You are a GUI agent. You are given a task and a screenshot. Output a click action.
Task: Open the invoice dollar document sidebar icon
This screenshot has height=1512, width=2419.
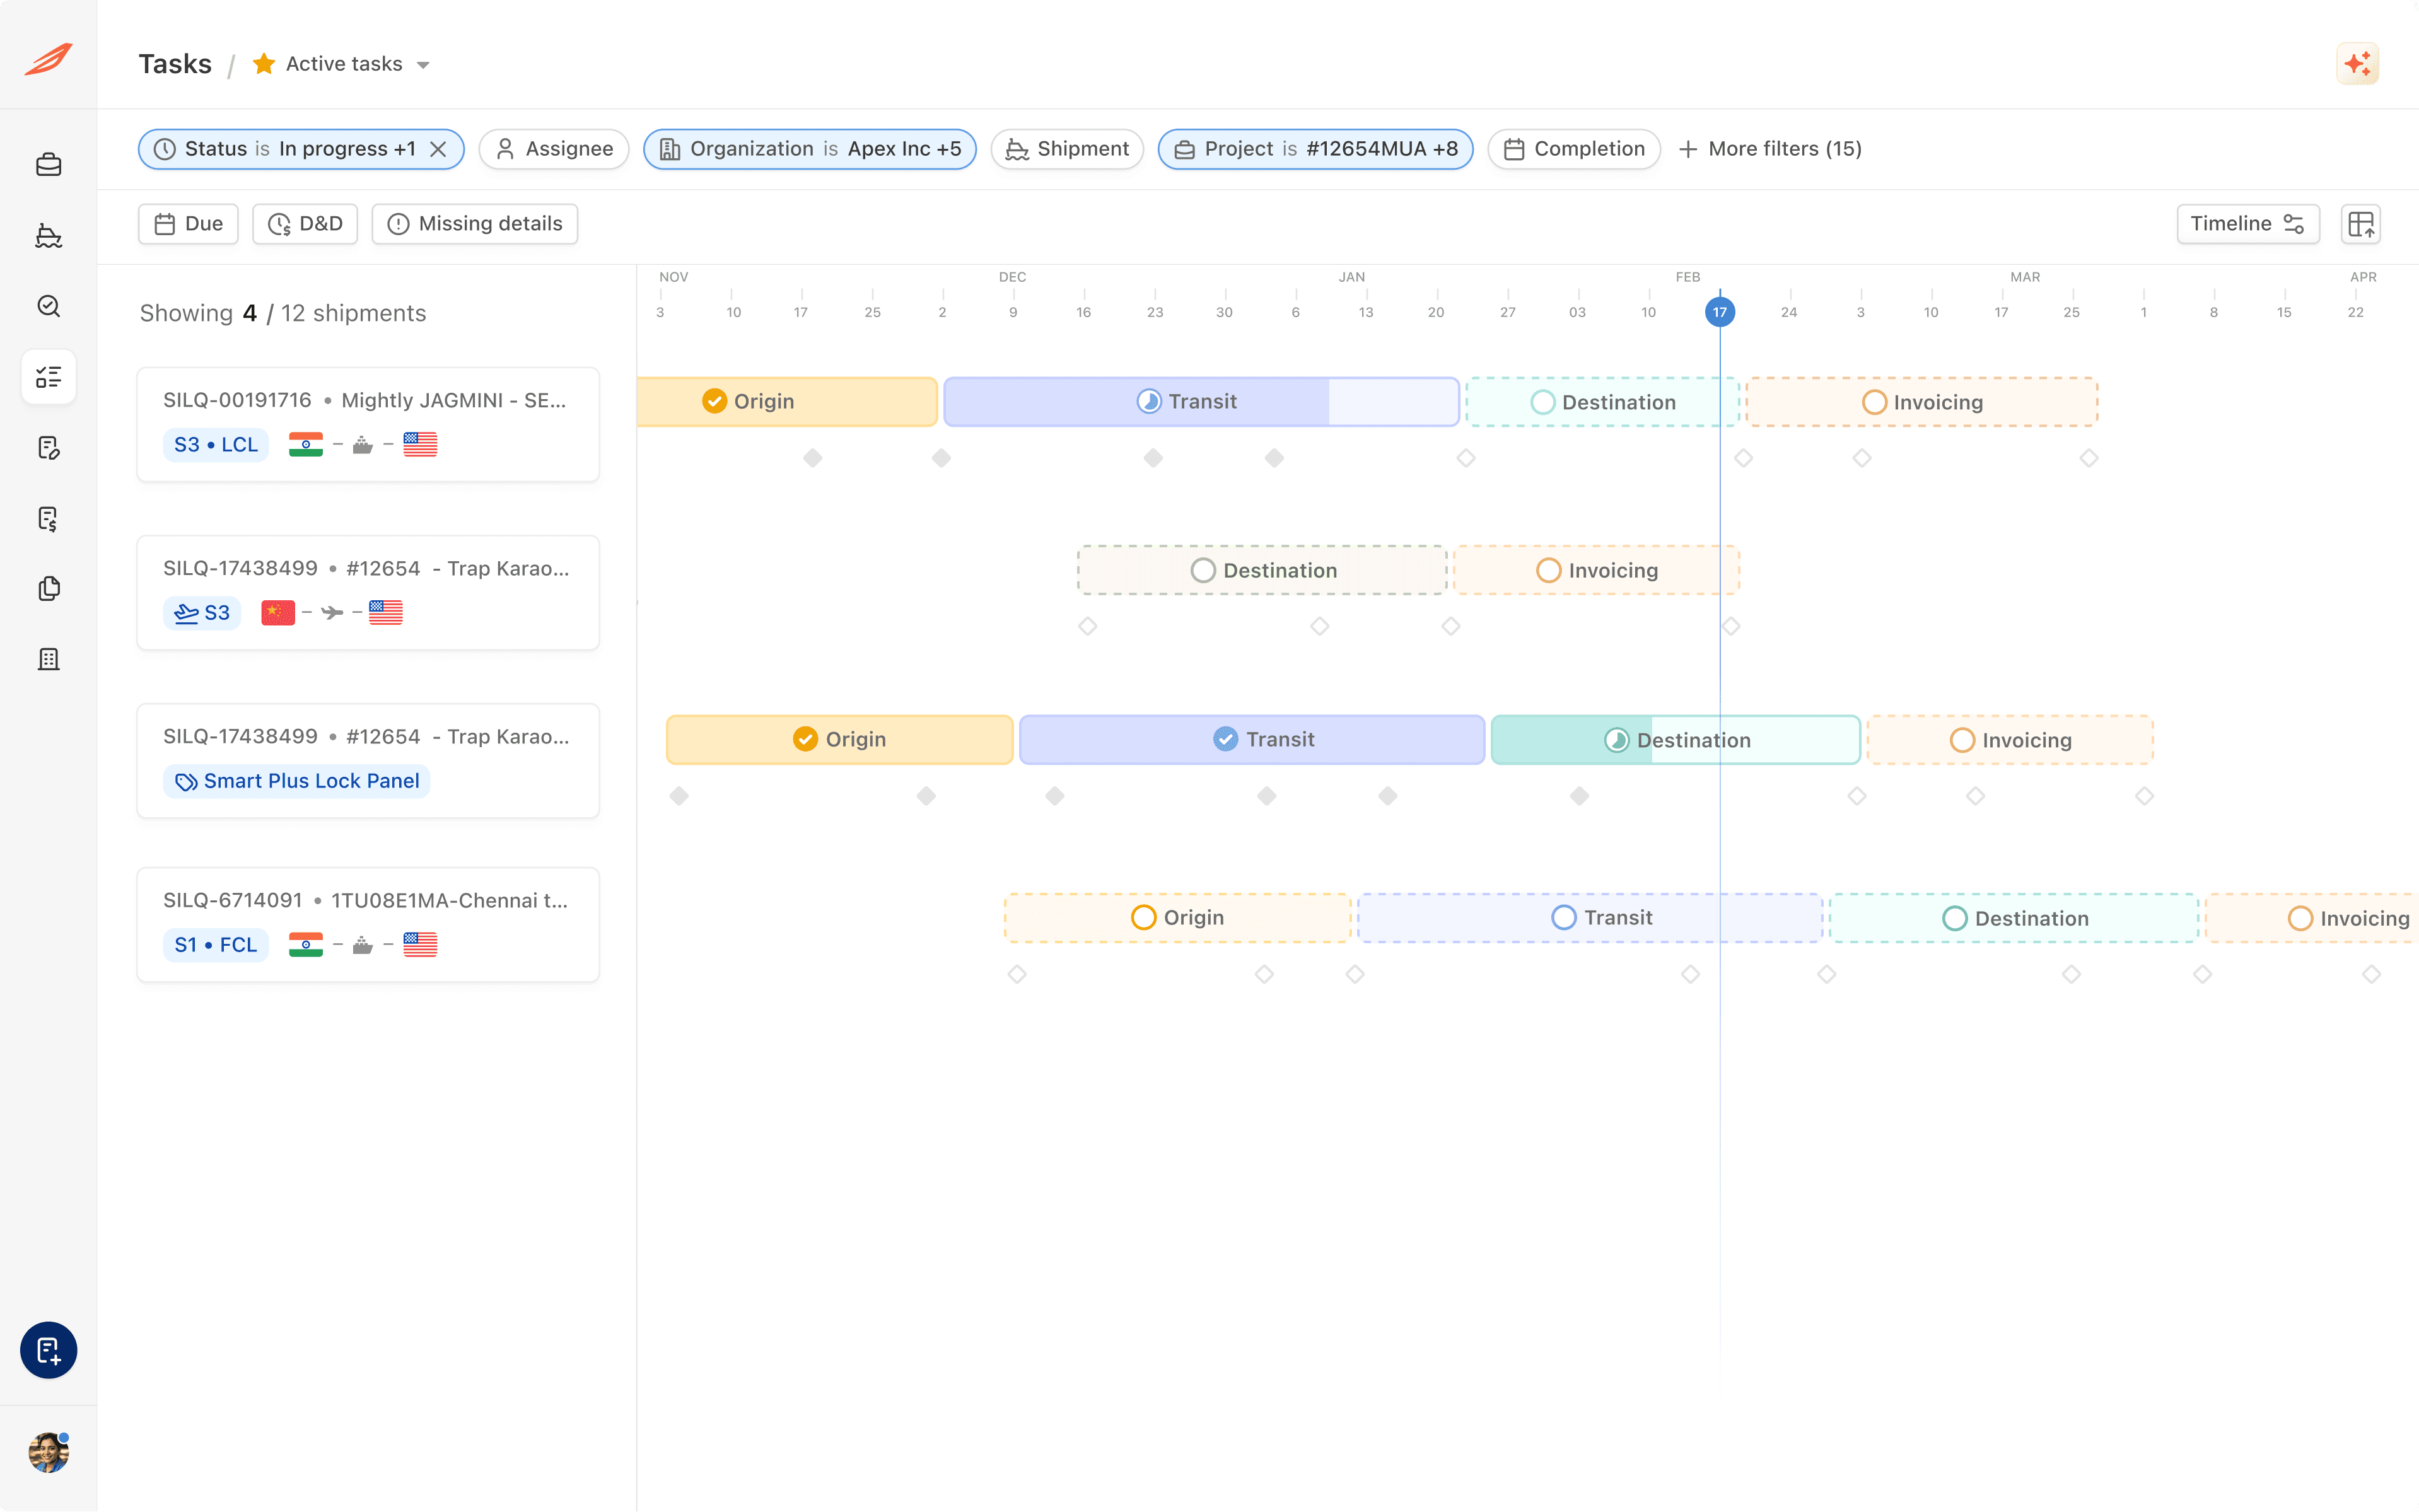pos(48,518)
